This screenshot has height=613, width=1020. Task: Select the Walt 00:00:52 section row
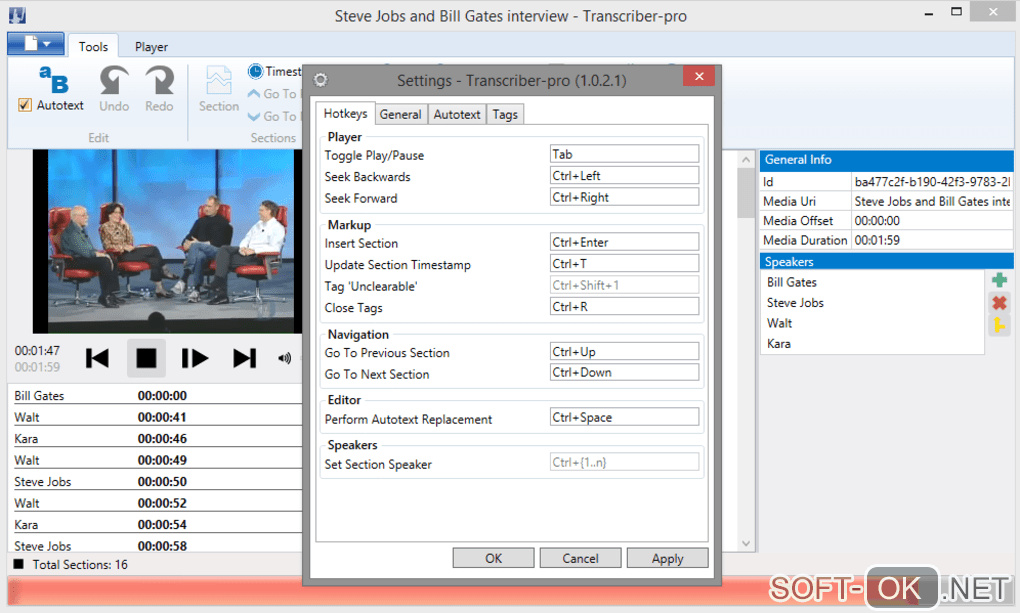pos(157,503)
